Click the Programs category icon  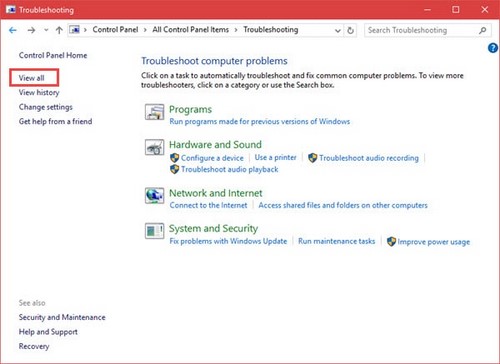tap(154, 112)
